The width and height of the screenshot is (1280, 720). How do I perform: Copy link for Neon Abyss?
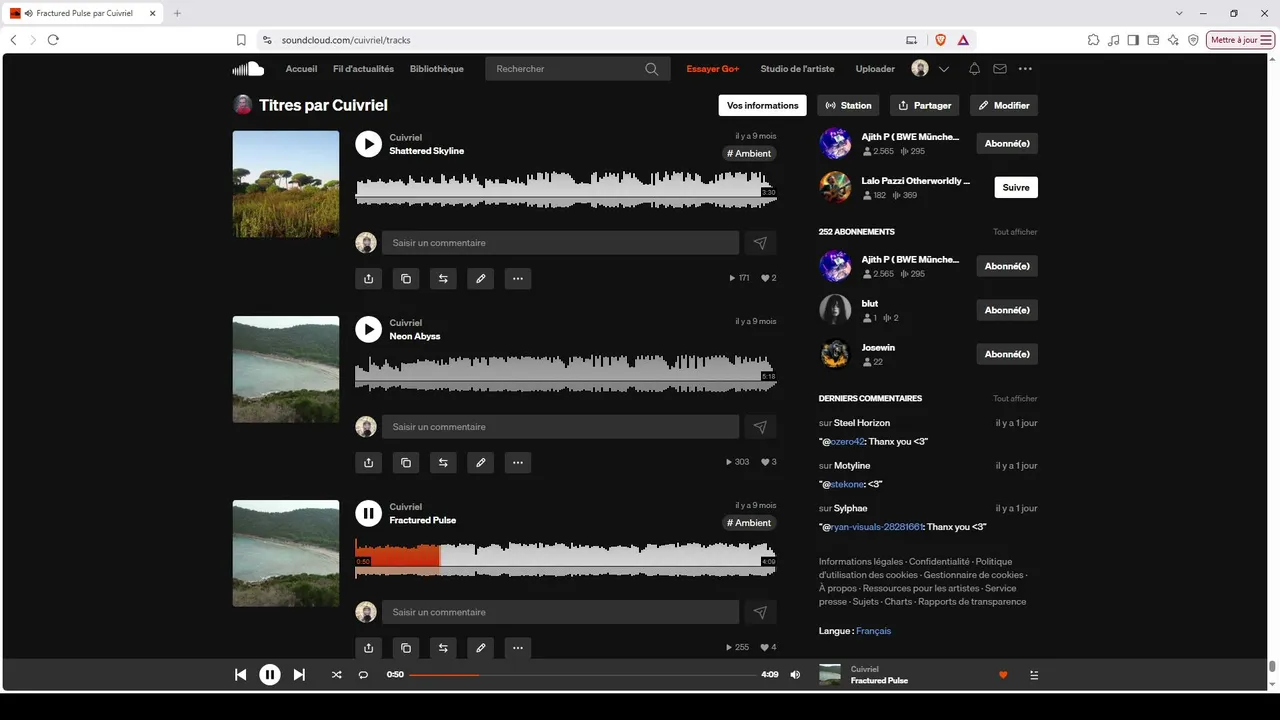coord(405,462)
